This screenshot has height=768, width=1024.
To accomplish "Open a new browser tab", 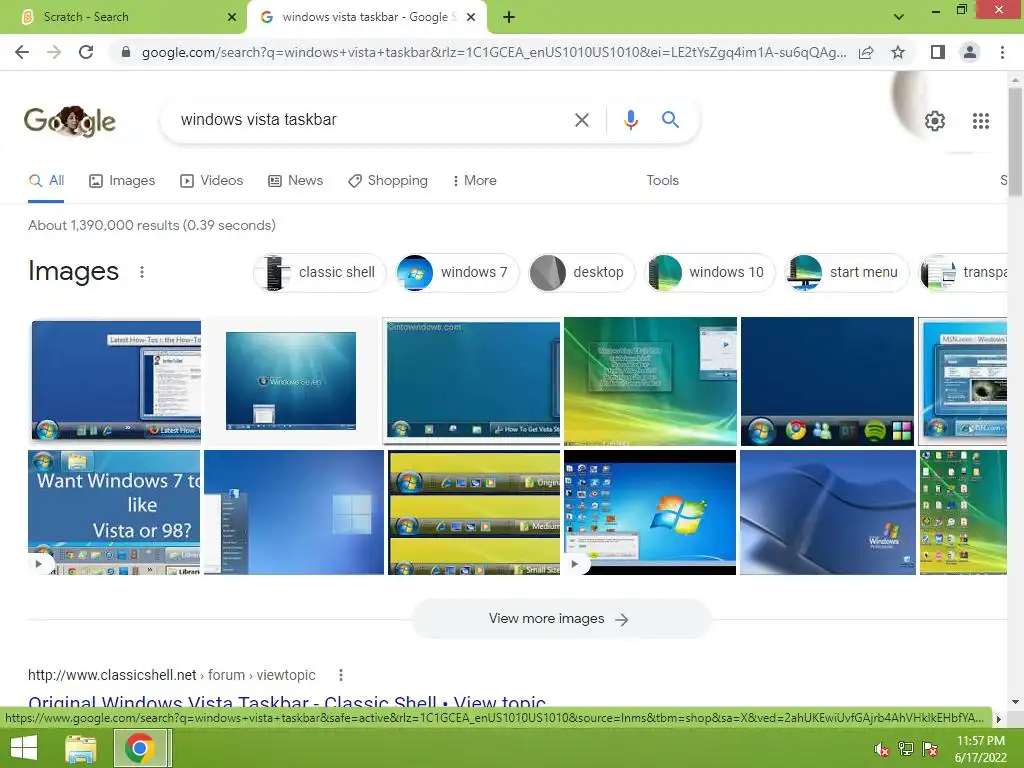I will (x=509, y=17).
